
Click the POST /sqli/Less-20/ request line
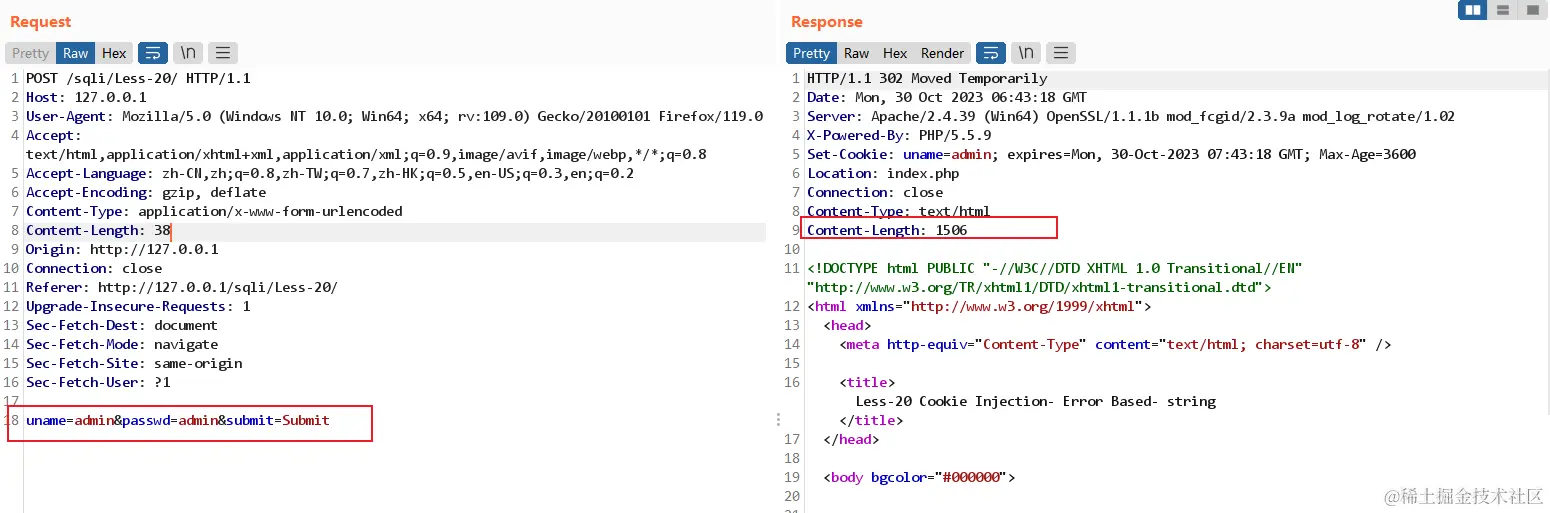(x=138, y=78)
